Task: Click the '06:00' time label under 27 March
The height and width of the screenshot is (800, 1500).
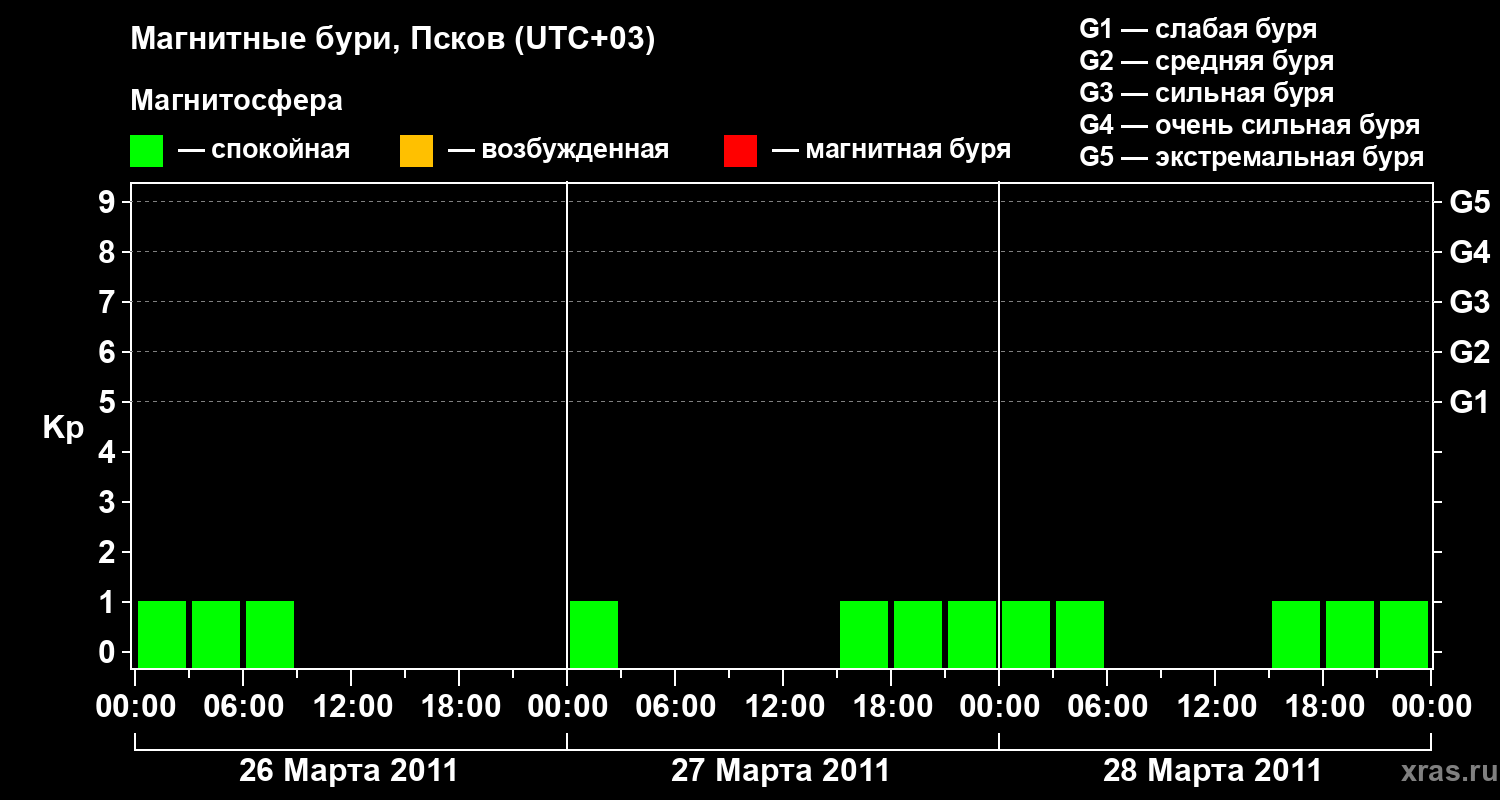Action: click(675, 707)
